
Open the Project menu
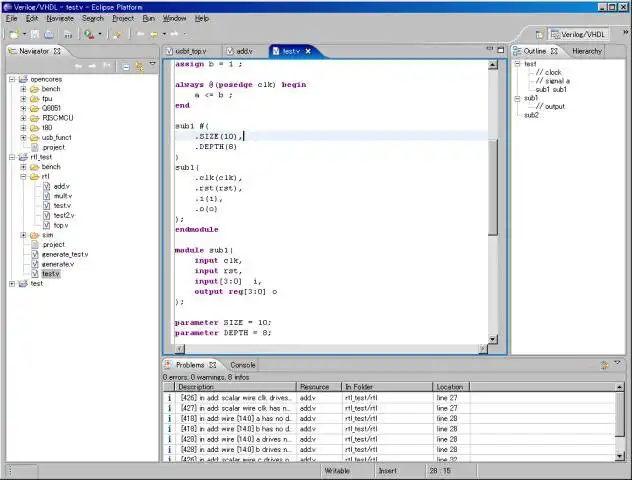123,18
